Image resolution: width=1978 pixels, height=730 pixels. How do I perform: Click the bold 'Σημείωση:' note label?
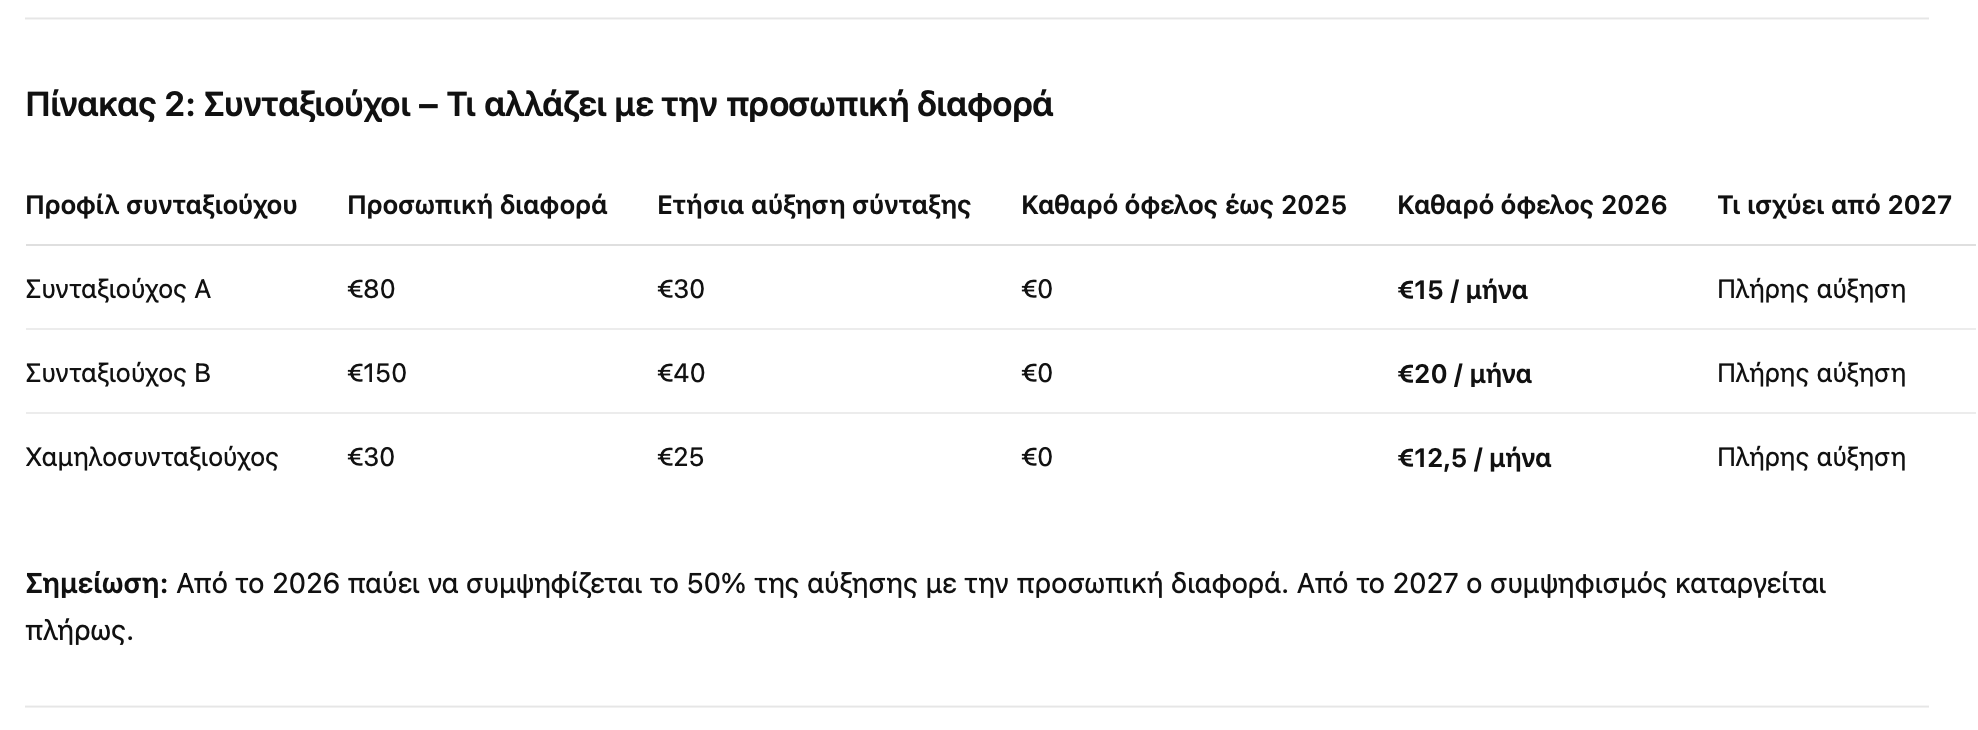pos(96,583)
